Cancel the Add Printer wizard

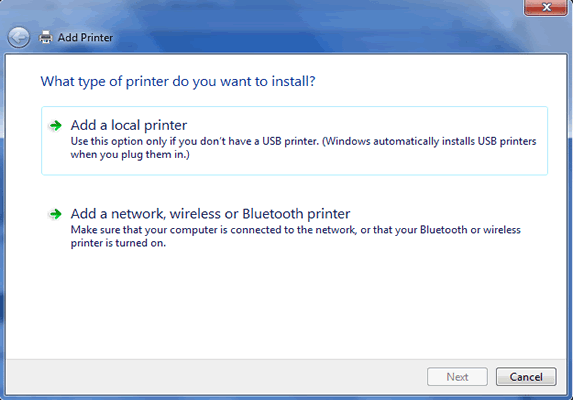point(526,377)
